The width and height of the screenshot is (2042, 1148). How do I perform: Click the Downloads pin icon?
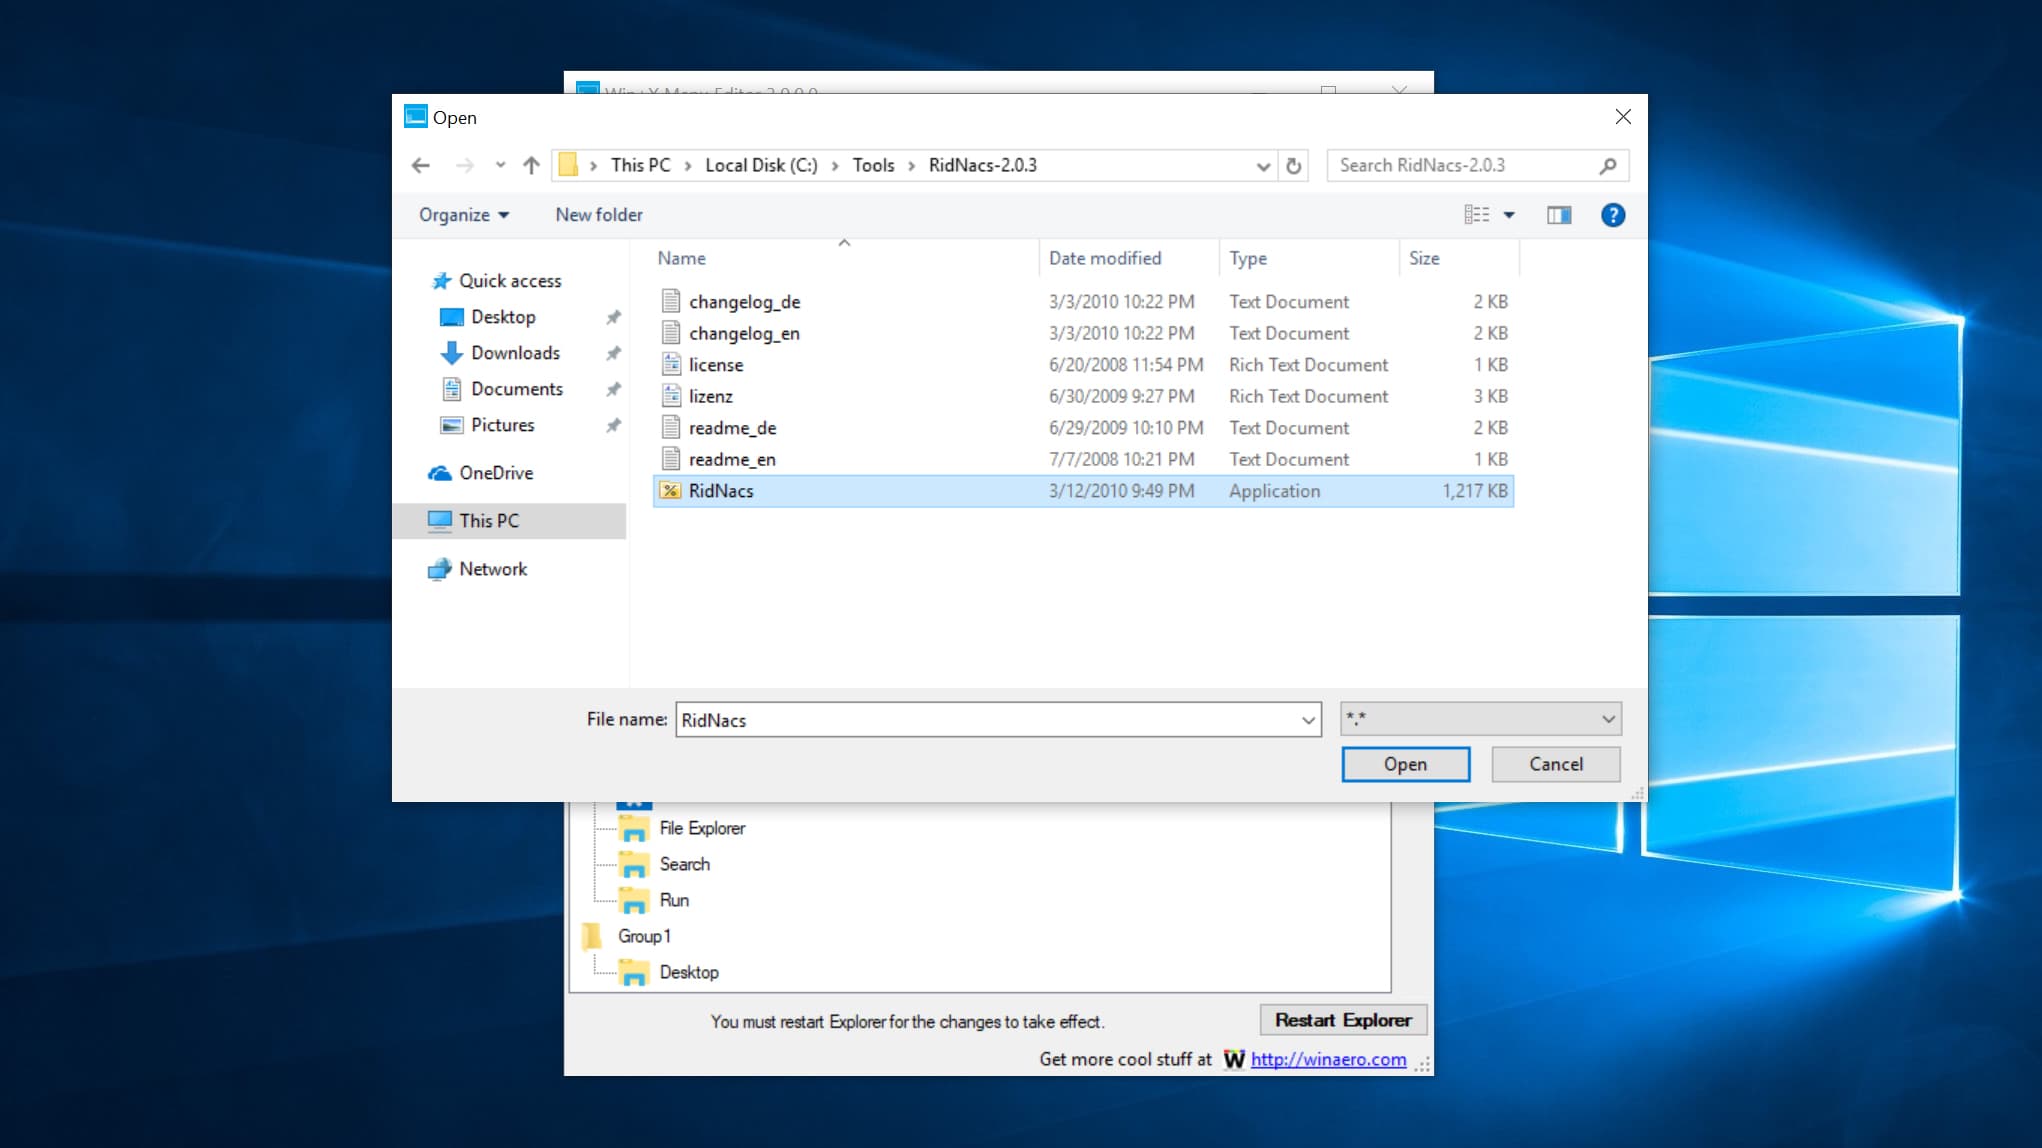613,353
